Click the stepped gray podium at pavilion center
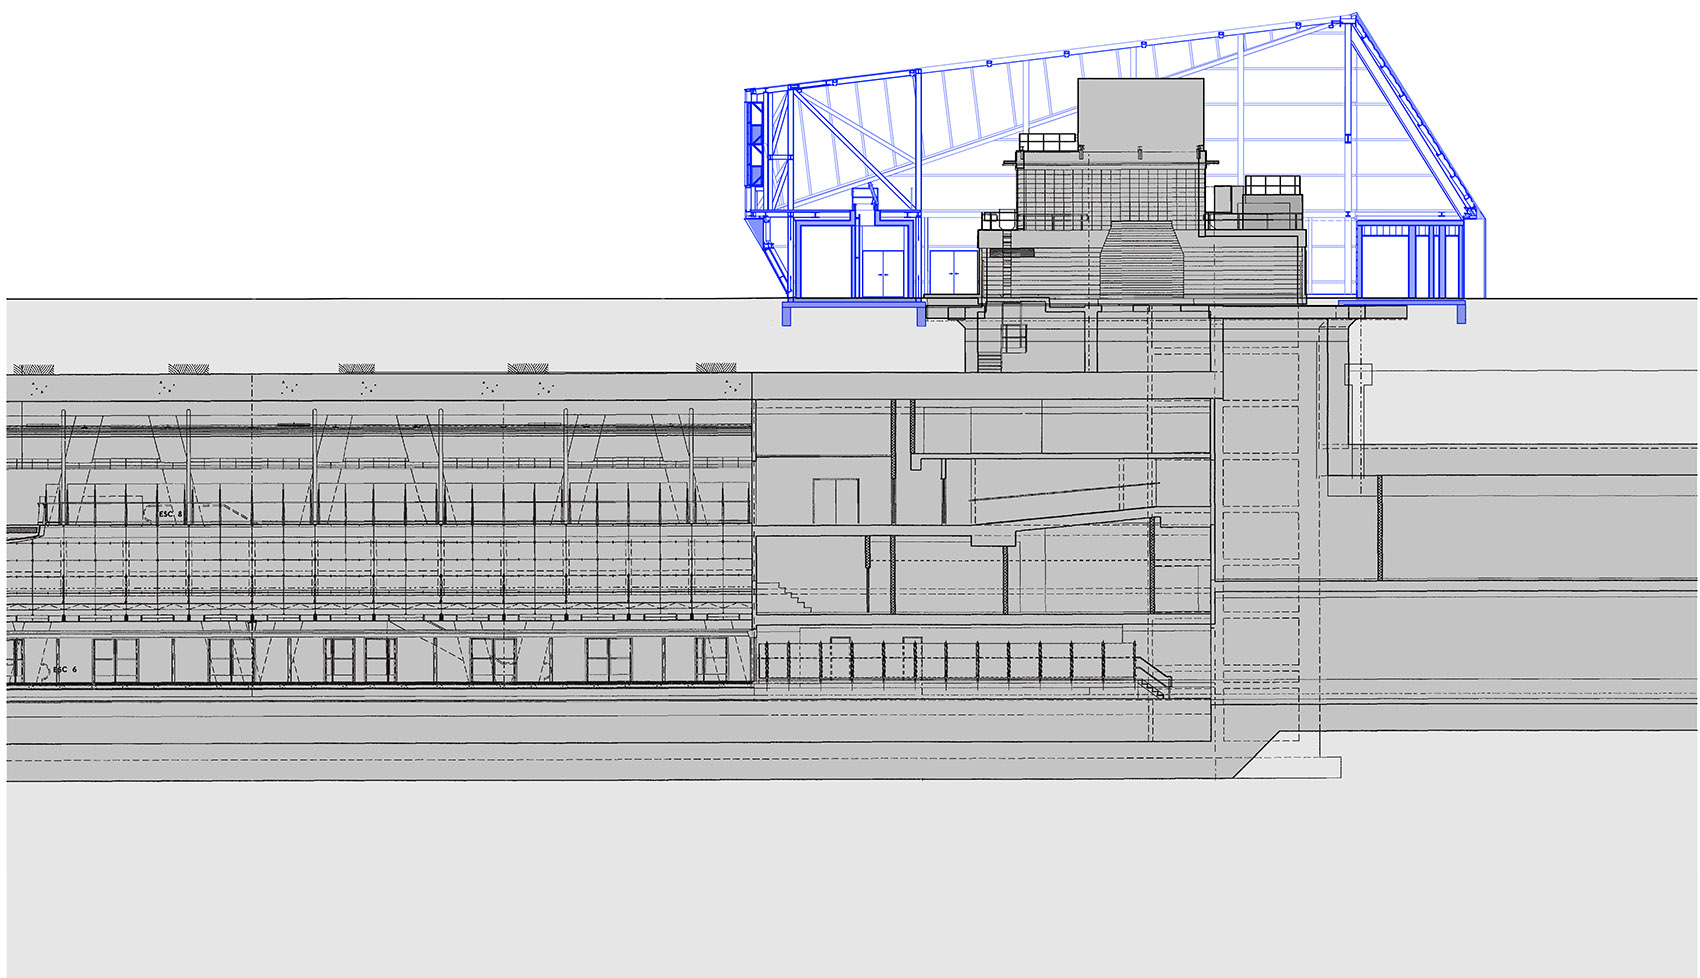 [1140, 259]
